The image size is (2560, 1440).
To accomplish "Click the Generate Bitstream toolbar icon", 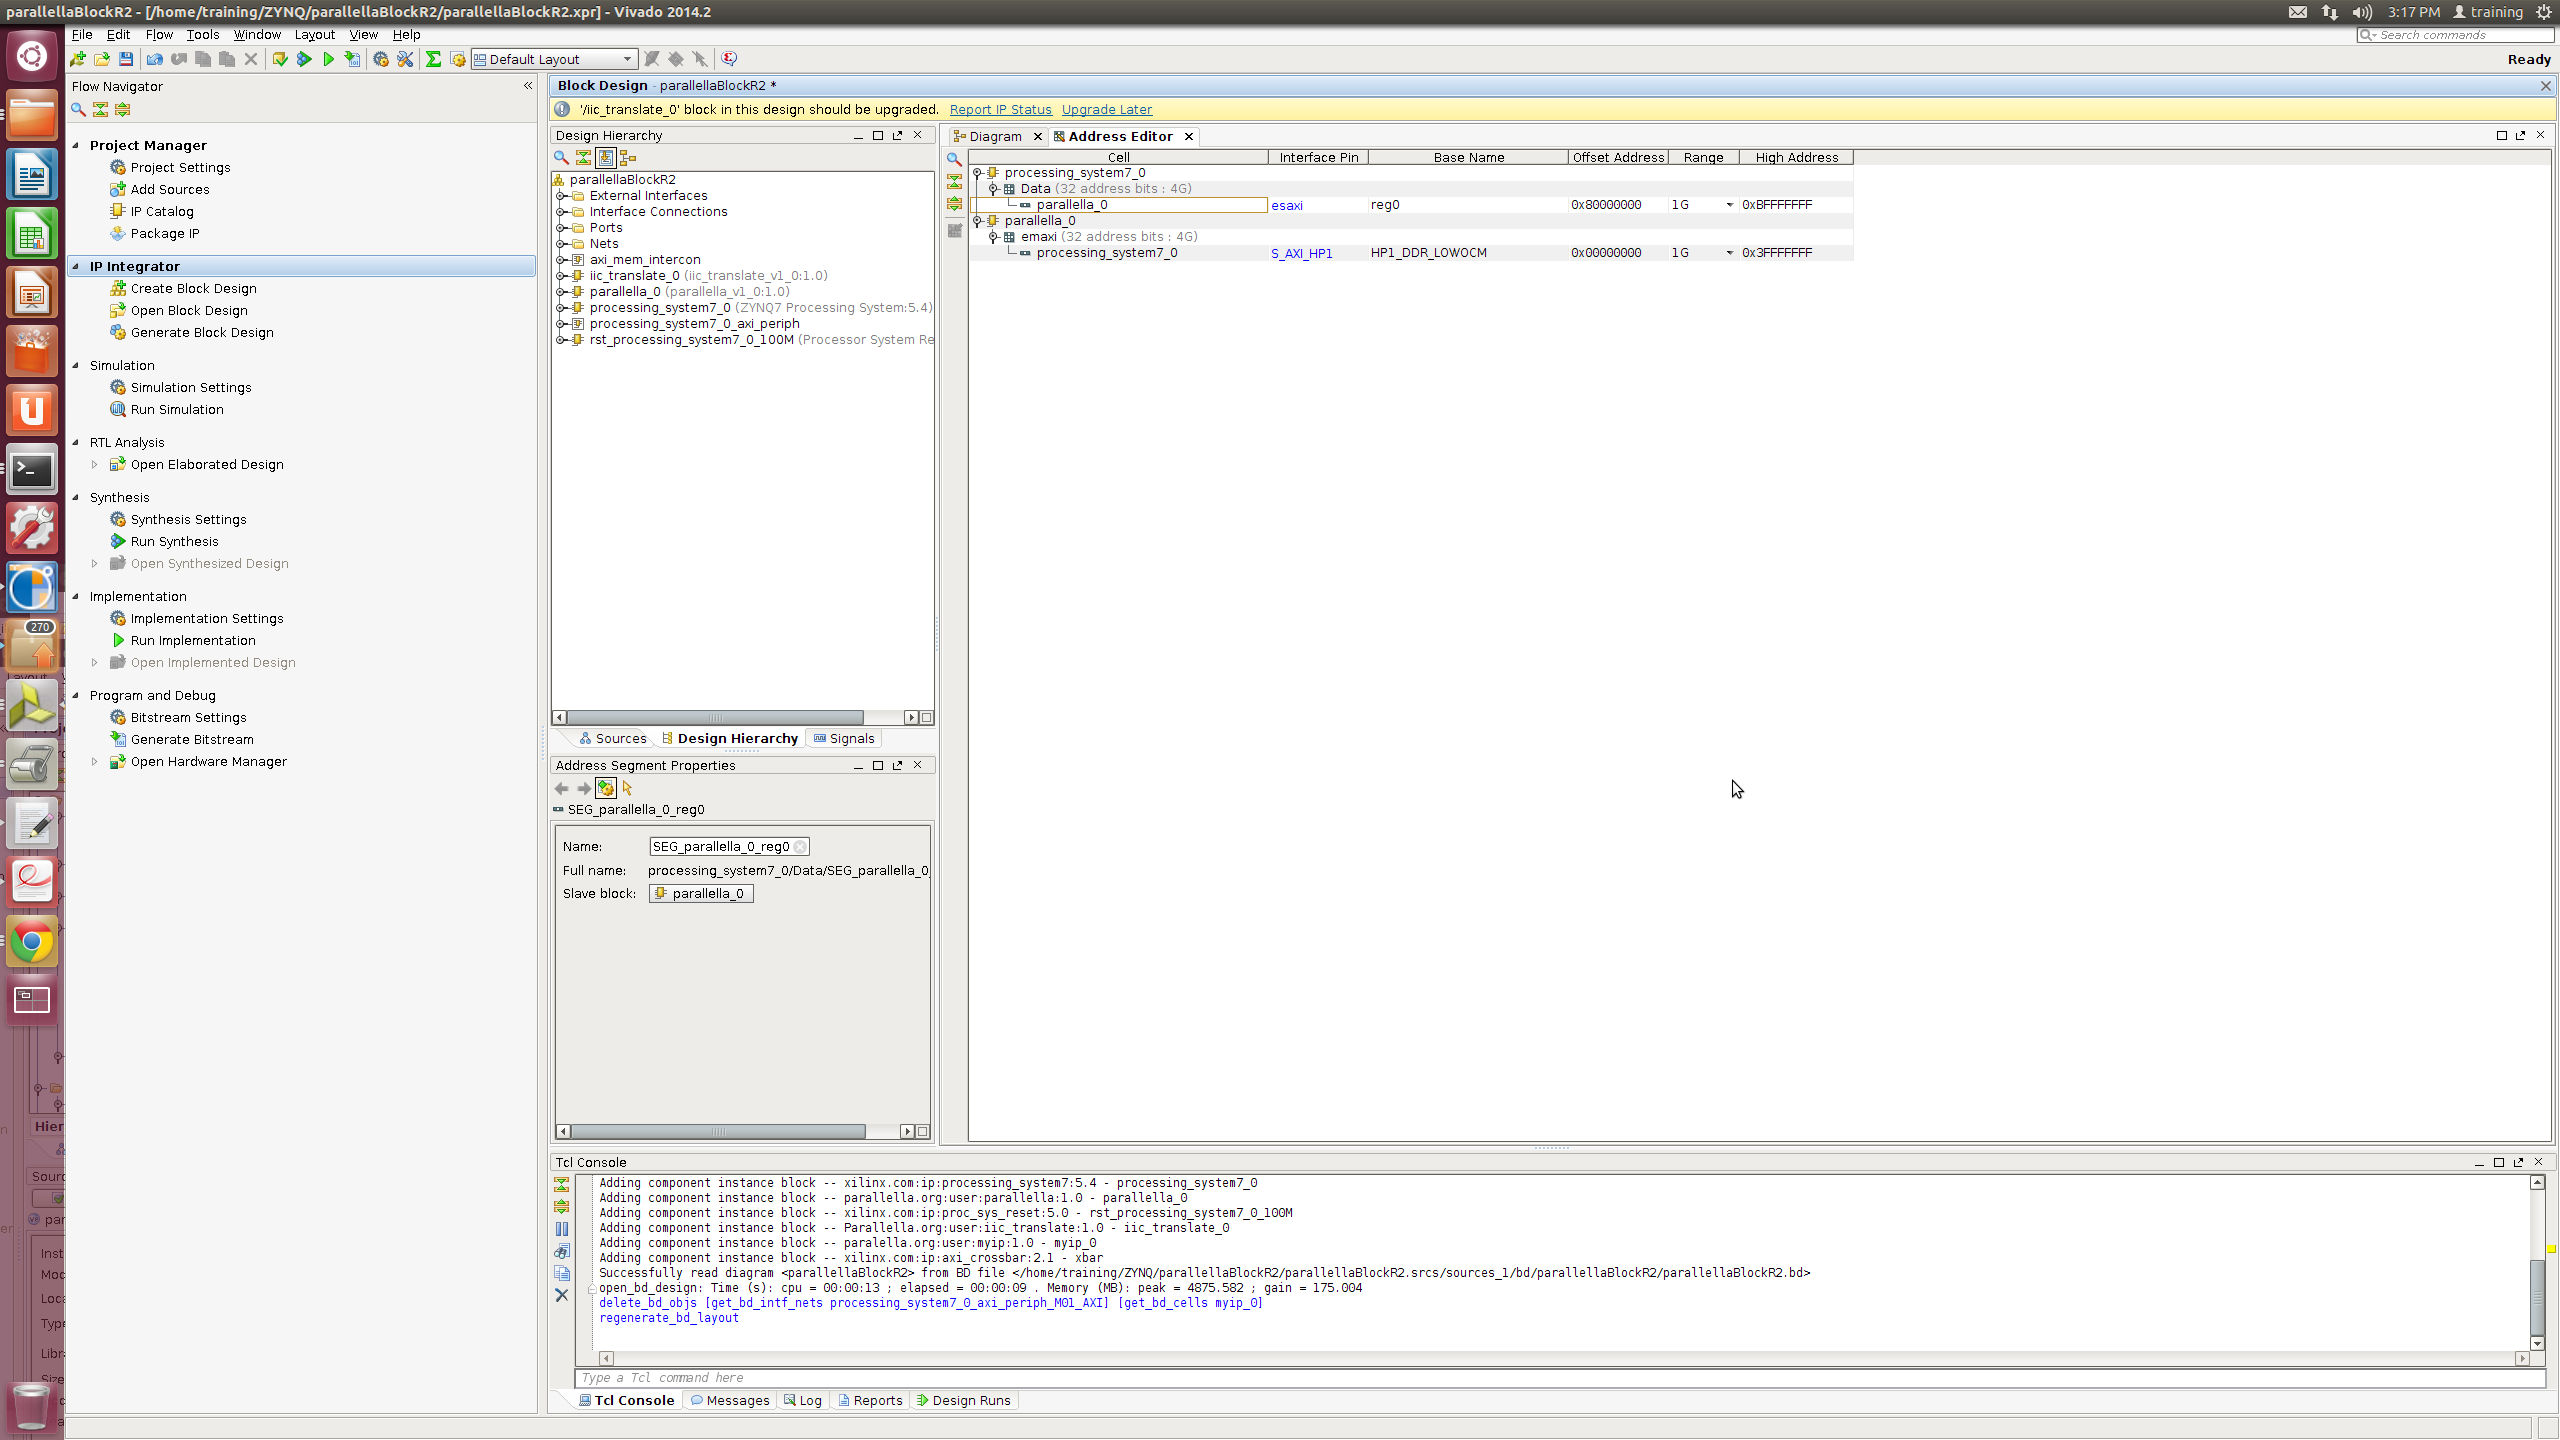I will click(352, 59).
